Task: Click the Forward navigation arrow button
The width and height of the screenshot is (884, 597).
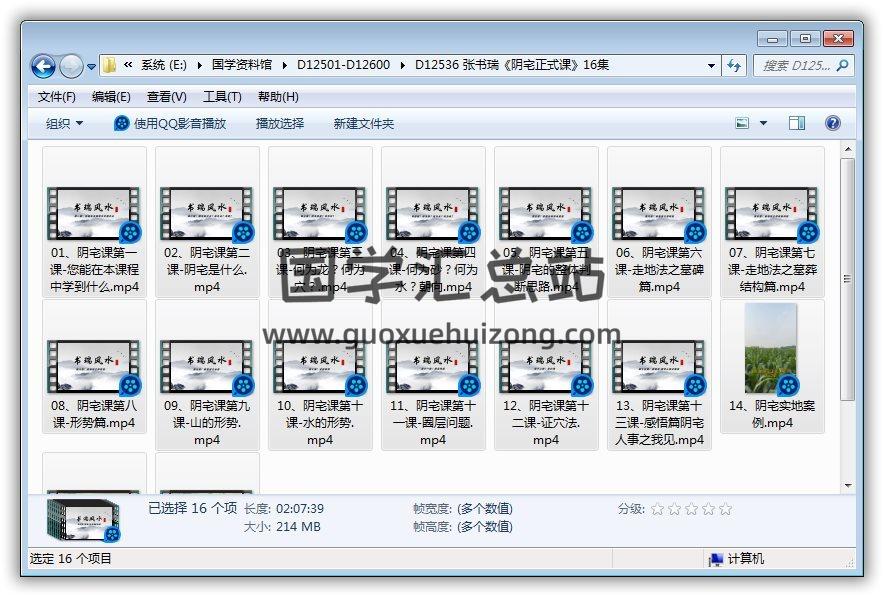Action: point(71,66)
